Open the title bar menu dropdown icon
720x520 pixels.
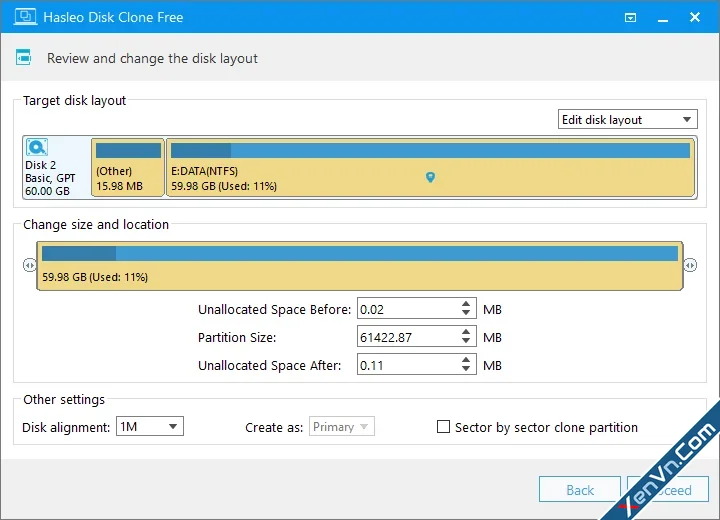pos(630,17)
